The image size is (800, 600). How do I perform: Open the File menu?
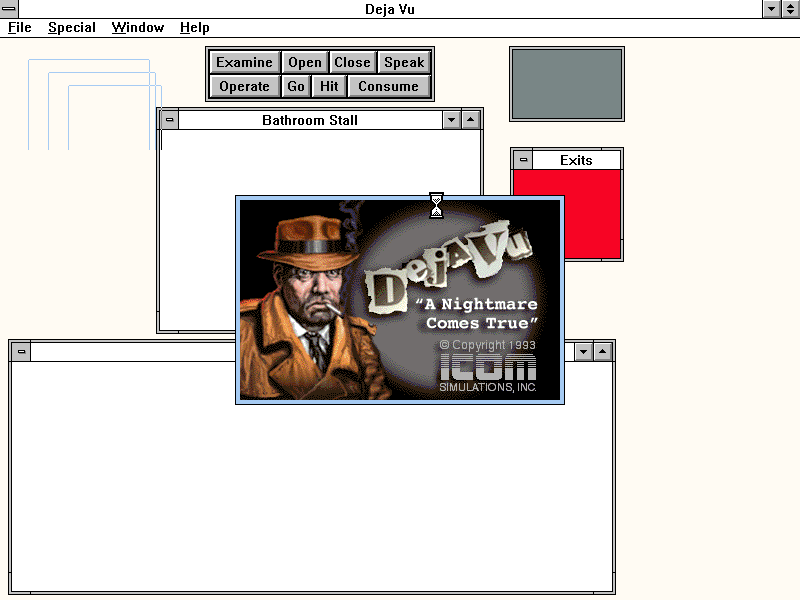[20, 28]
